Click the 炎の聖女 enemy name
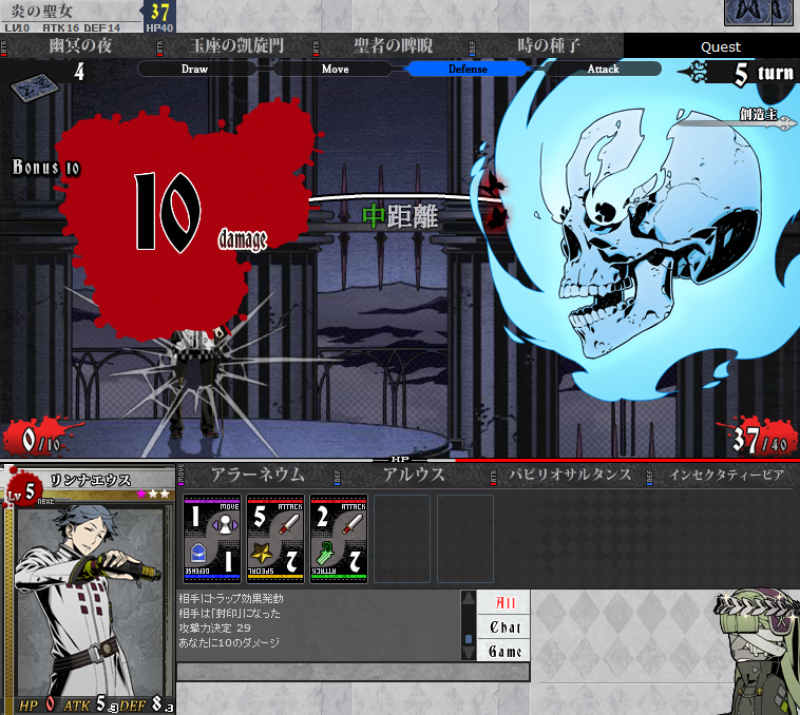 coord(42,11)
